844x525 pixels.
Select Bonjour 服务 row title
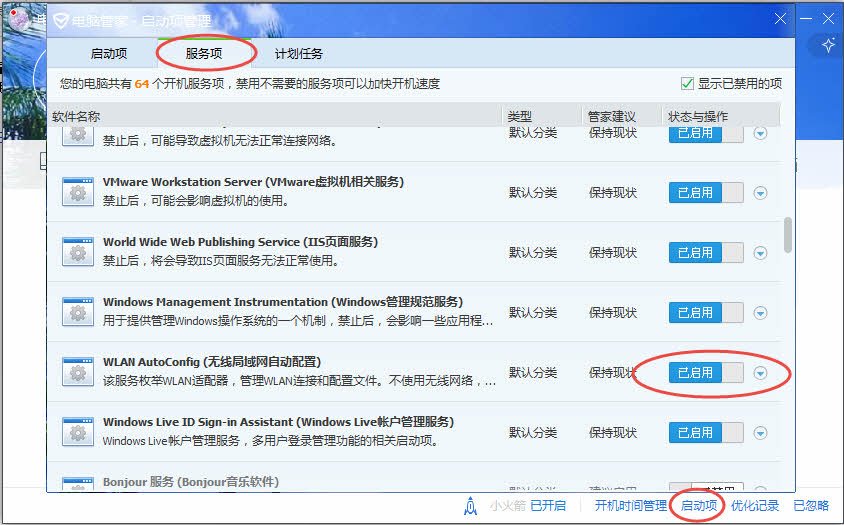tap(191, 482)
